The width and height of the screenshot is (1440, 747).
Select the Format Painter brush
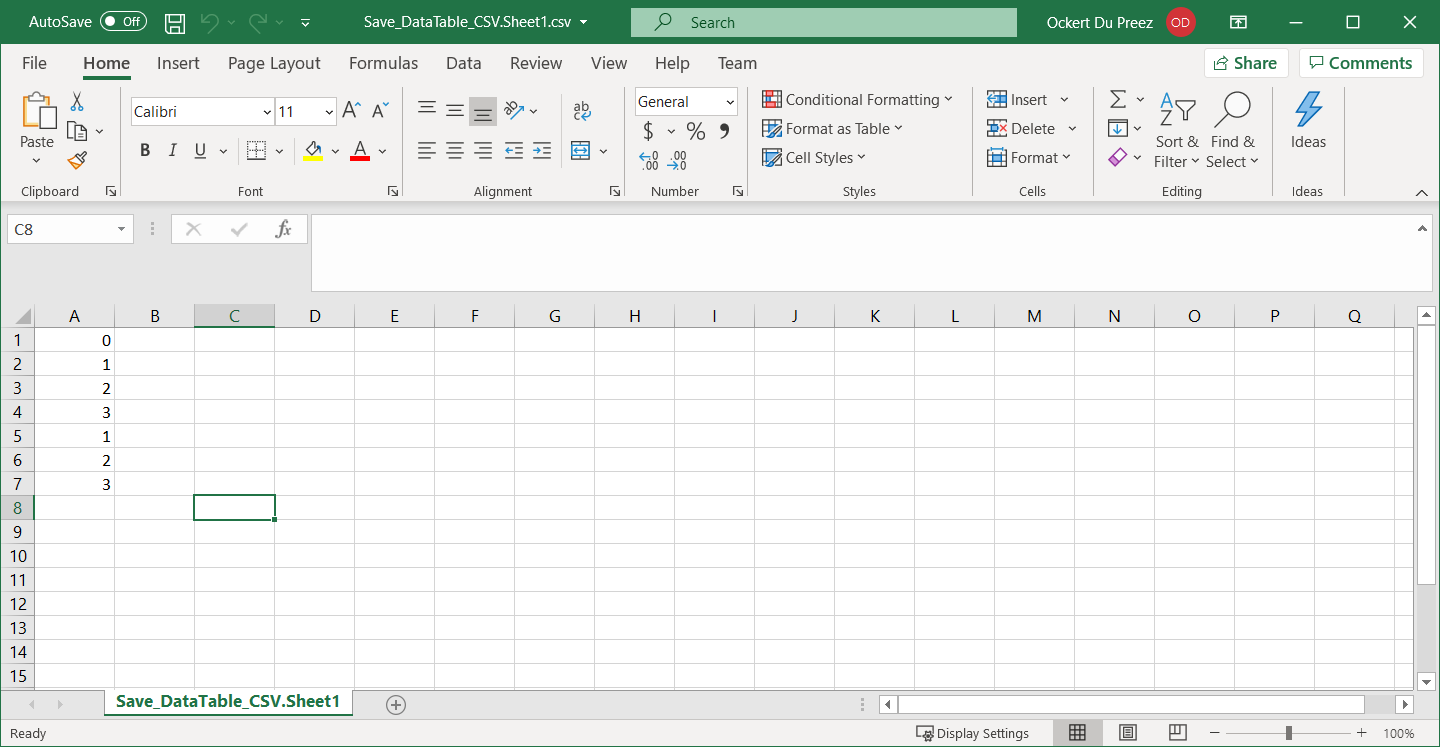[77, 160]
